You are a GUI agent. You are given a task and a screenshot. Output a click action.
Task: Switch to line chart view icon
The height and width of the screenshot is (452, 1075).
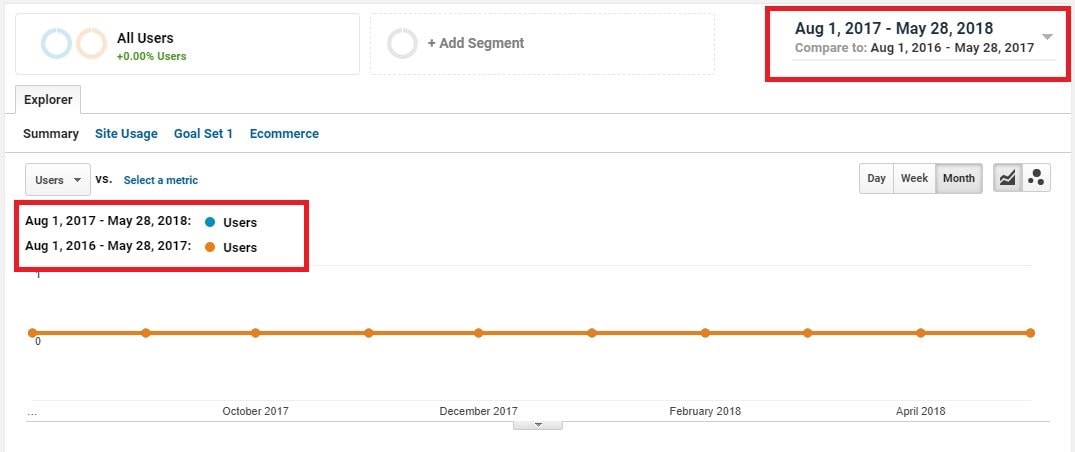tap(1007, 178)
